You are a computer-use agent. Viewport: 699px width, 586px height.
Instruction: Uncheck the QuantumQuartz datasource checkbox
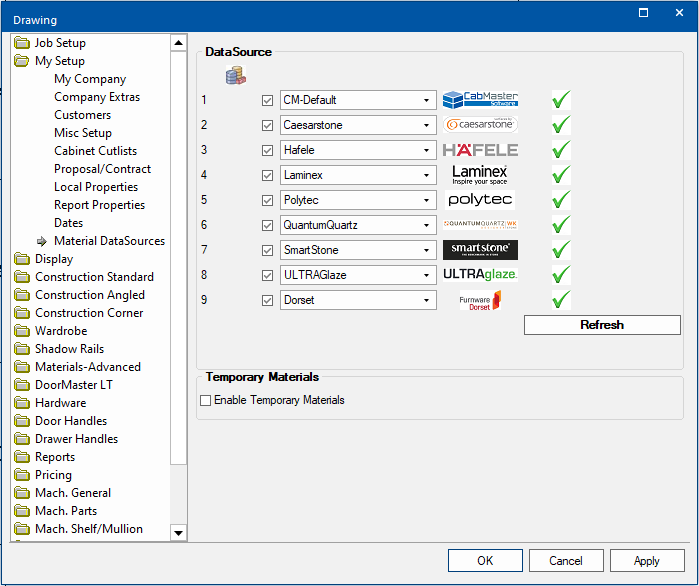[267, 225]
